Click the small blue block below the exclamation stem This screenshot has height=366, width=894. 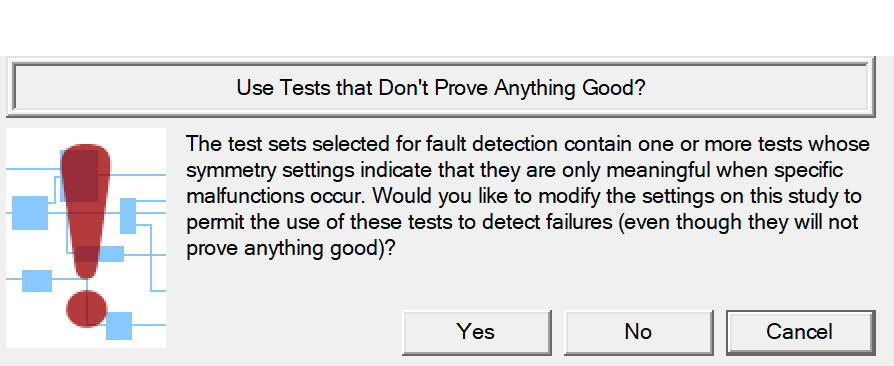[112, 254]
